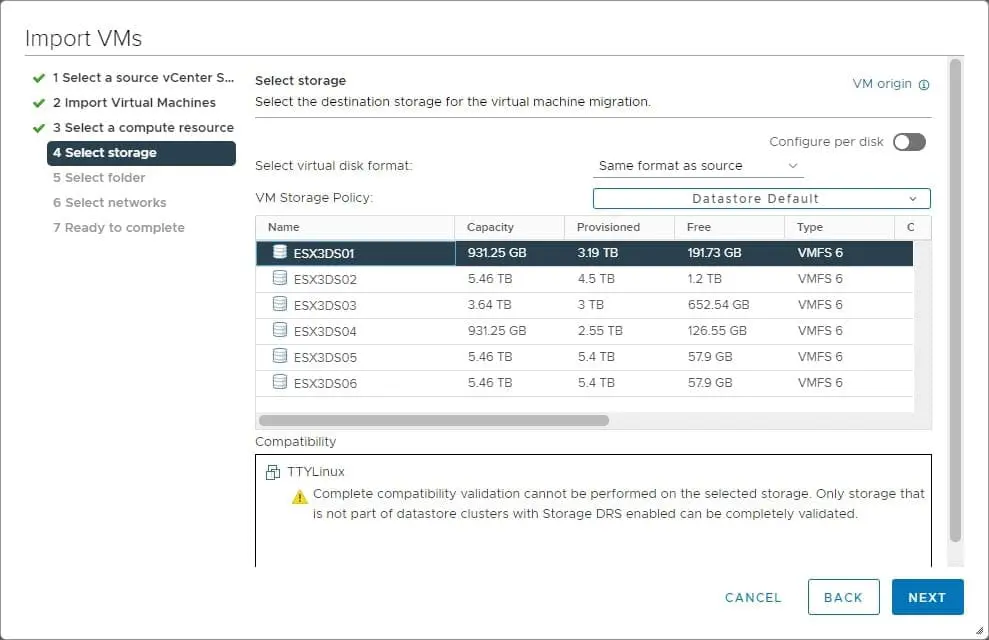Click the ESX3DS05 datastore icon
The width and height of the screenshot is (989, 640).
279,356
